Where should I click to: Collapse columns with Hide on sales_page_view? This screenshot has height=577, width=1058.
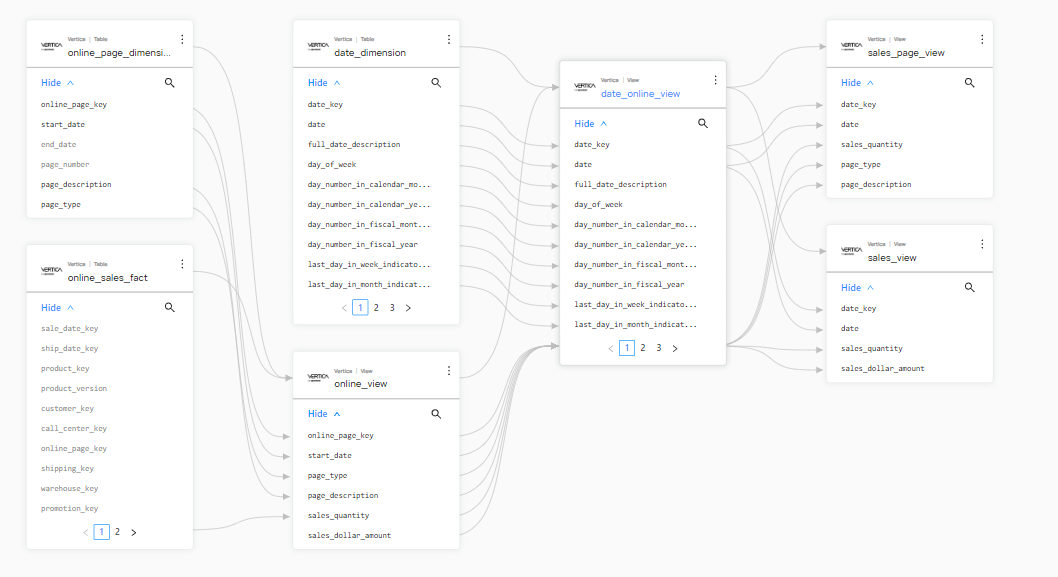(x=857, y=82)
